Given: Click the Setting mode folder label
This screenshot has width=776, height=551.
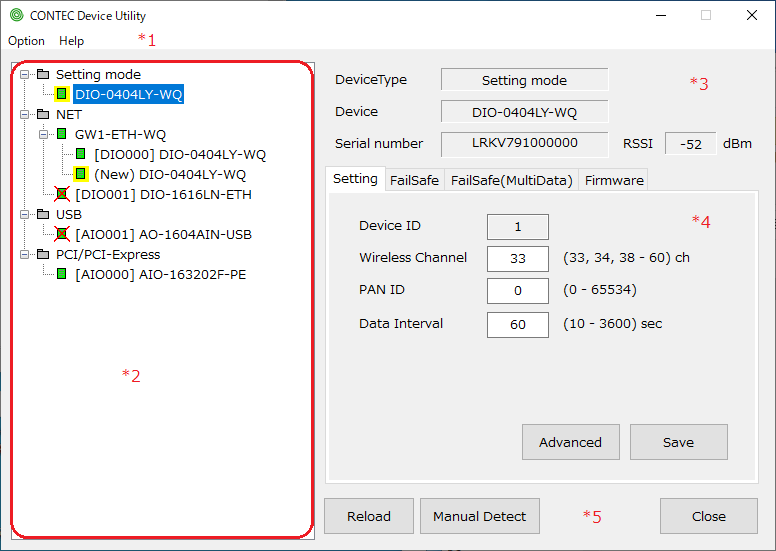Looking at the screenshot, I should point(98,74).
